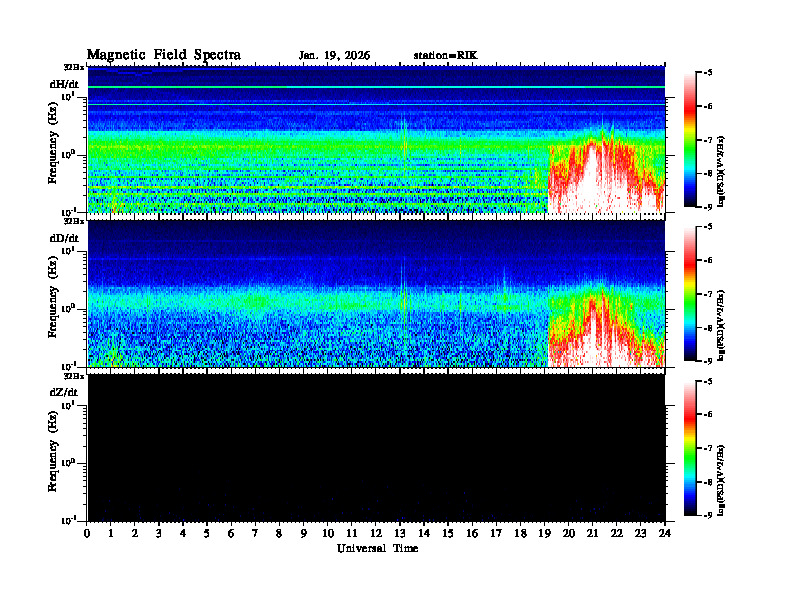Viewport: 792px width, 612px height.
Task: Click log(PSD) unit label beside dH/dt color bar
Action: point(721,171)
